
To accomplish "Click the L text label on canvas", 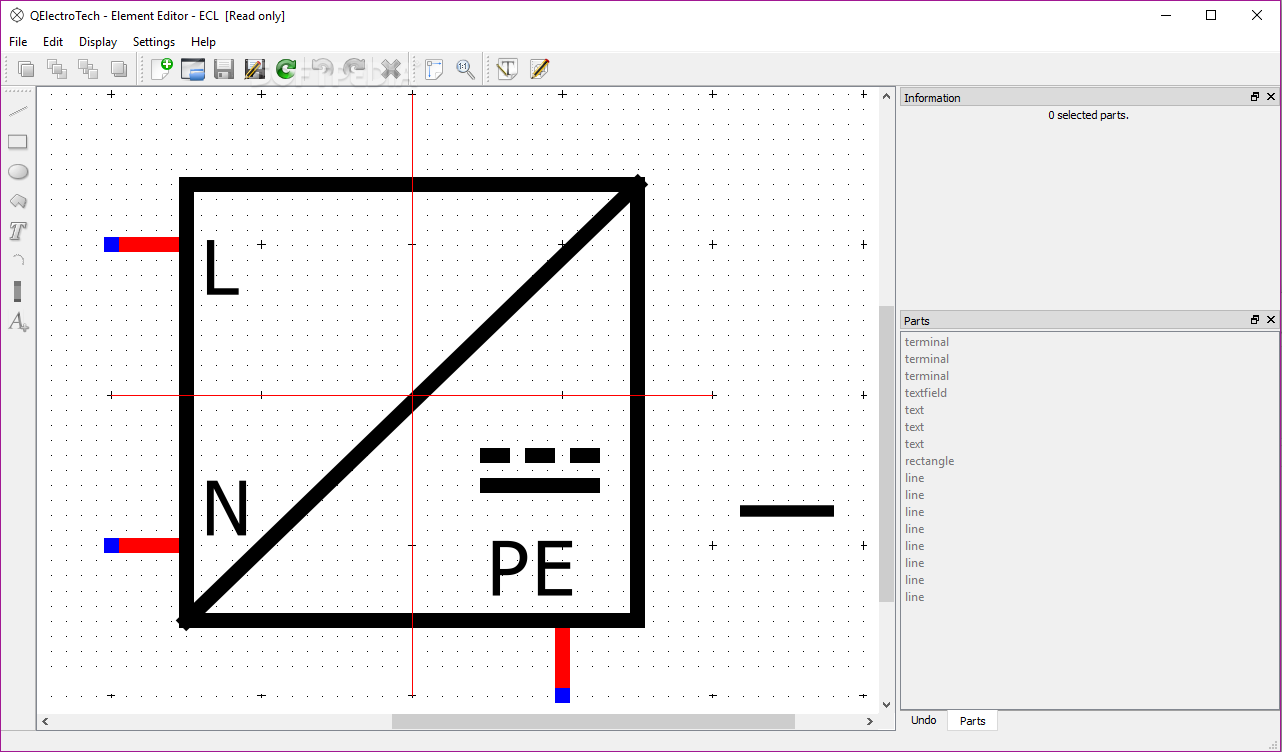I will coord(221,268).
